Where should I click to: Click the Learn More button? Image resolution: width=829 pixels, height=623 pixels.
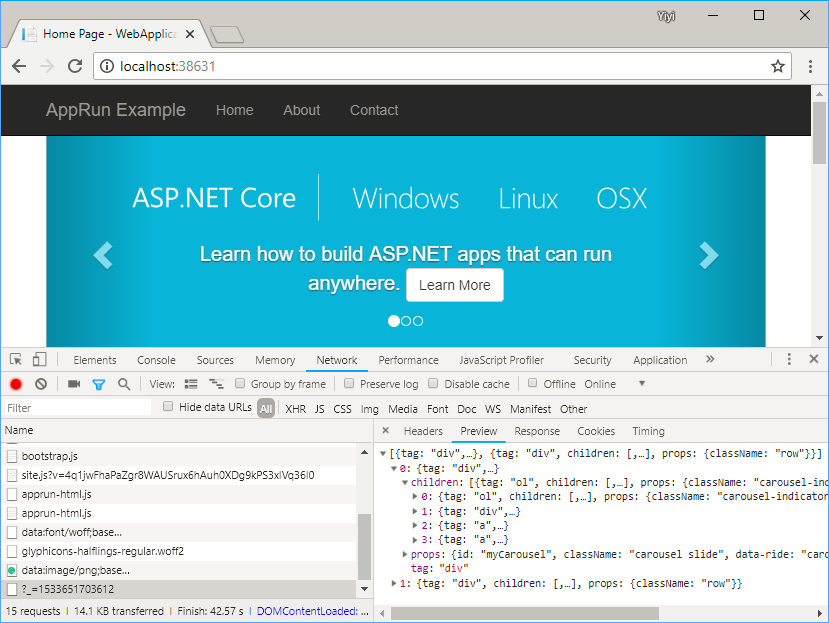454,285
